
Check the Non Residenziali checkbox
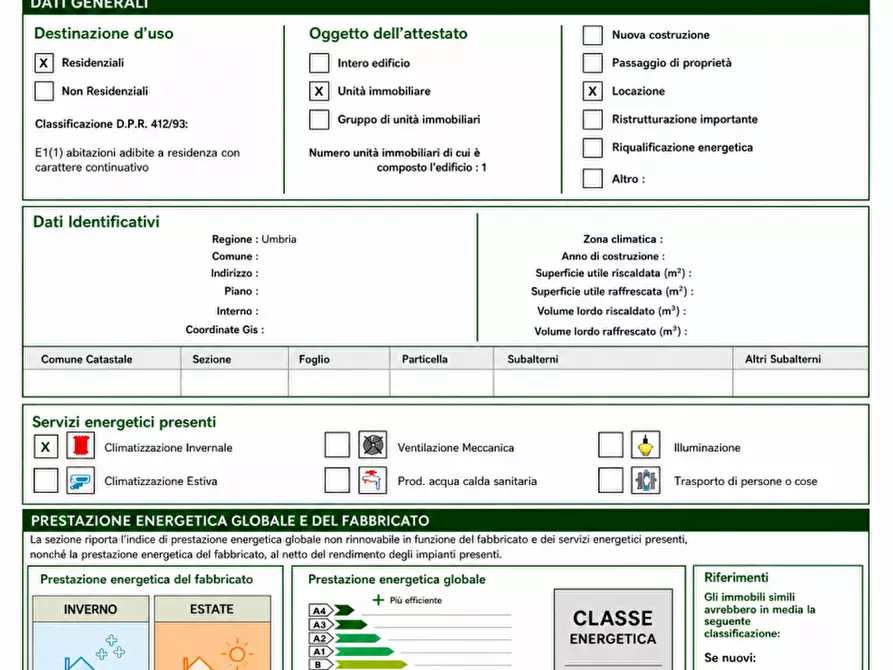44,91
